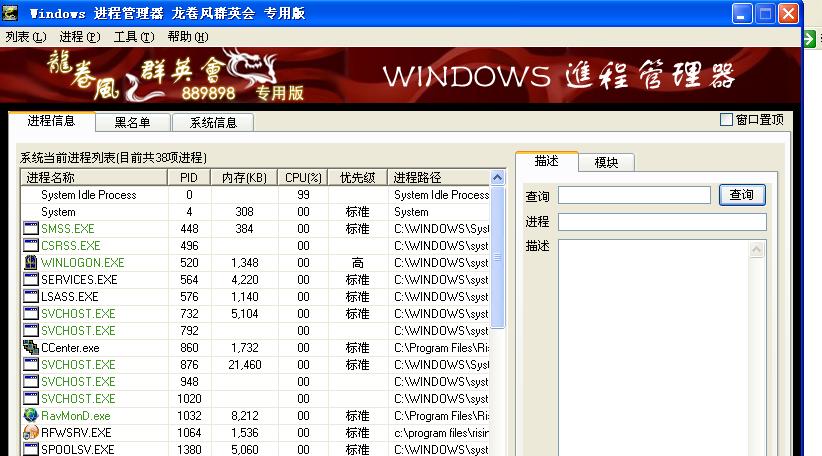Click description box scrollbar up arrow
Image resolution: width=822 pixels, height=456 pixels.
tap(756, 249)
